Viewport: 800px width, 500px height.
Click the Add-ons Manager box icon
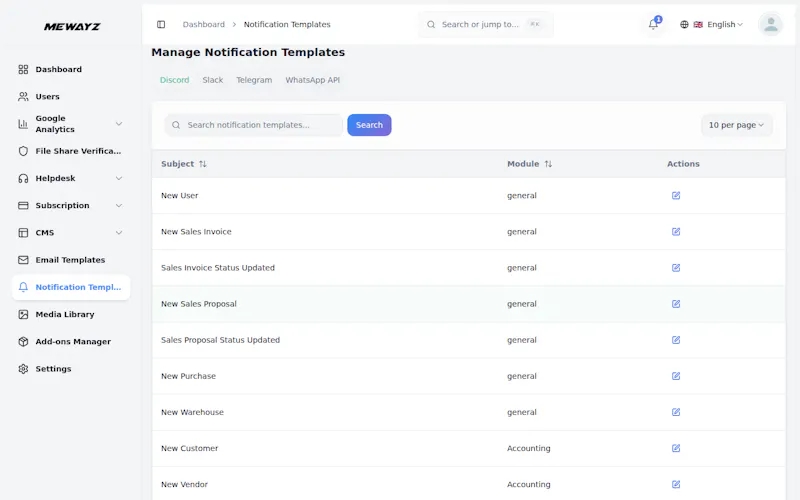tap(23, 341)
